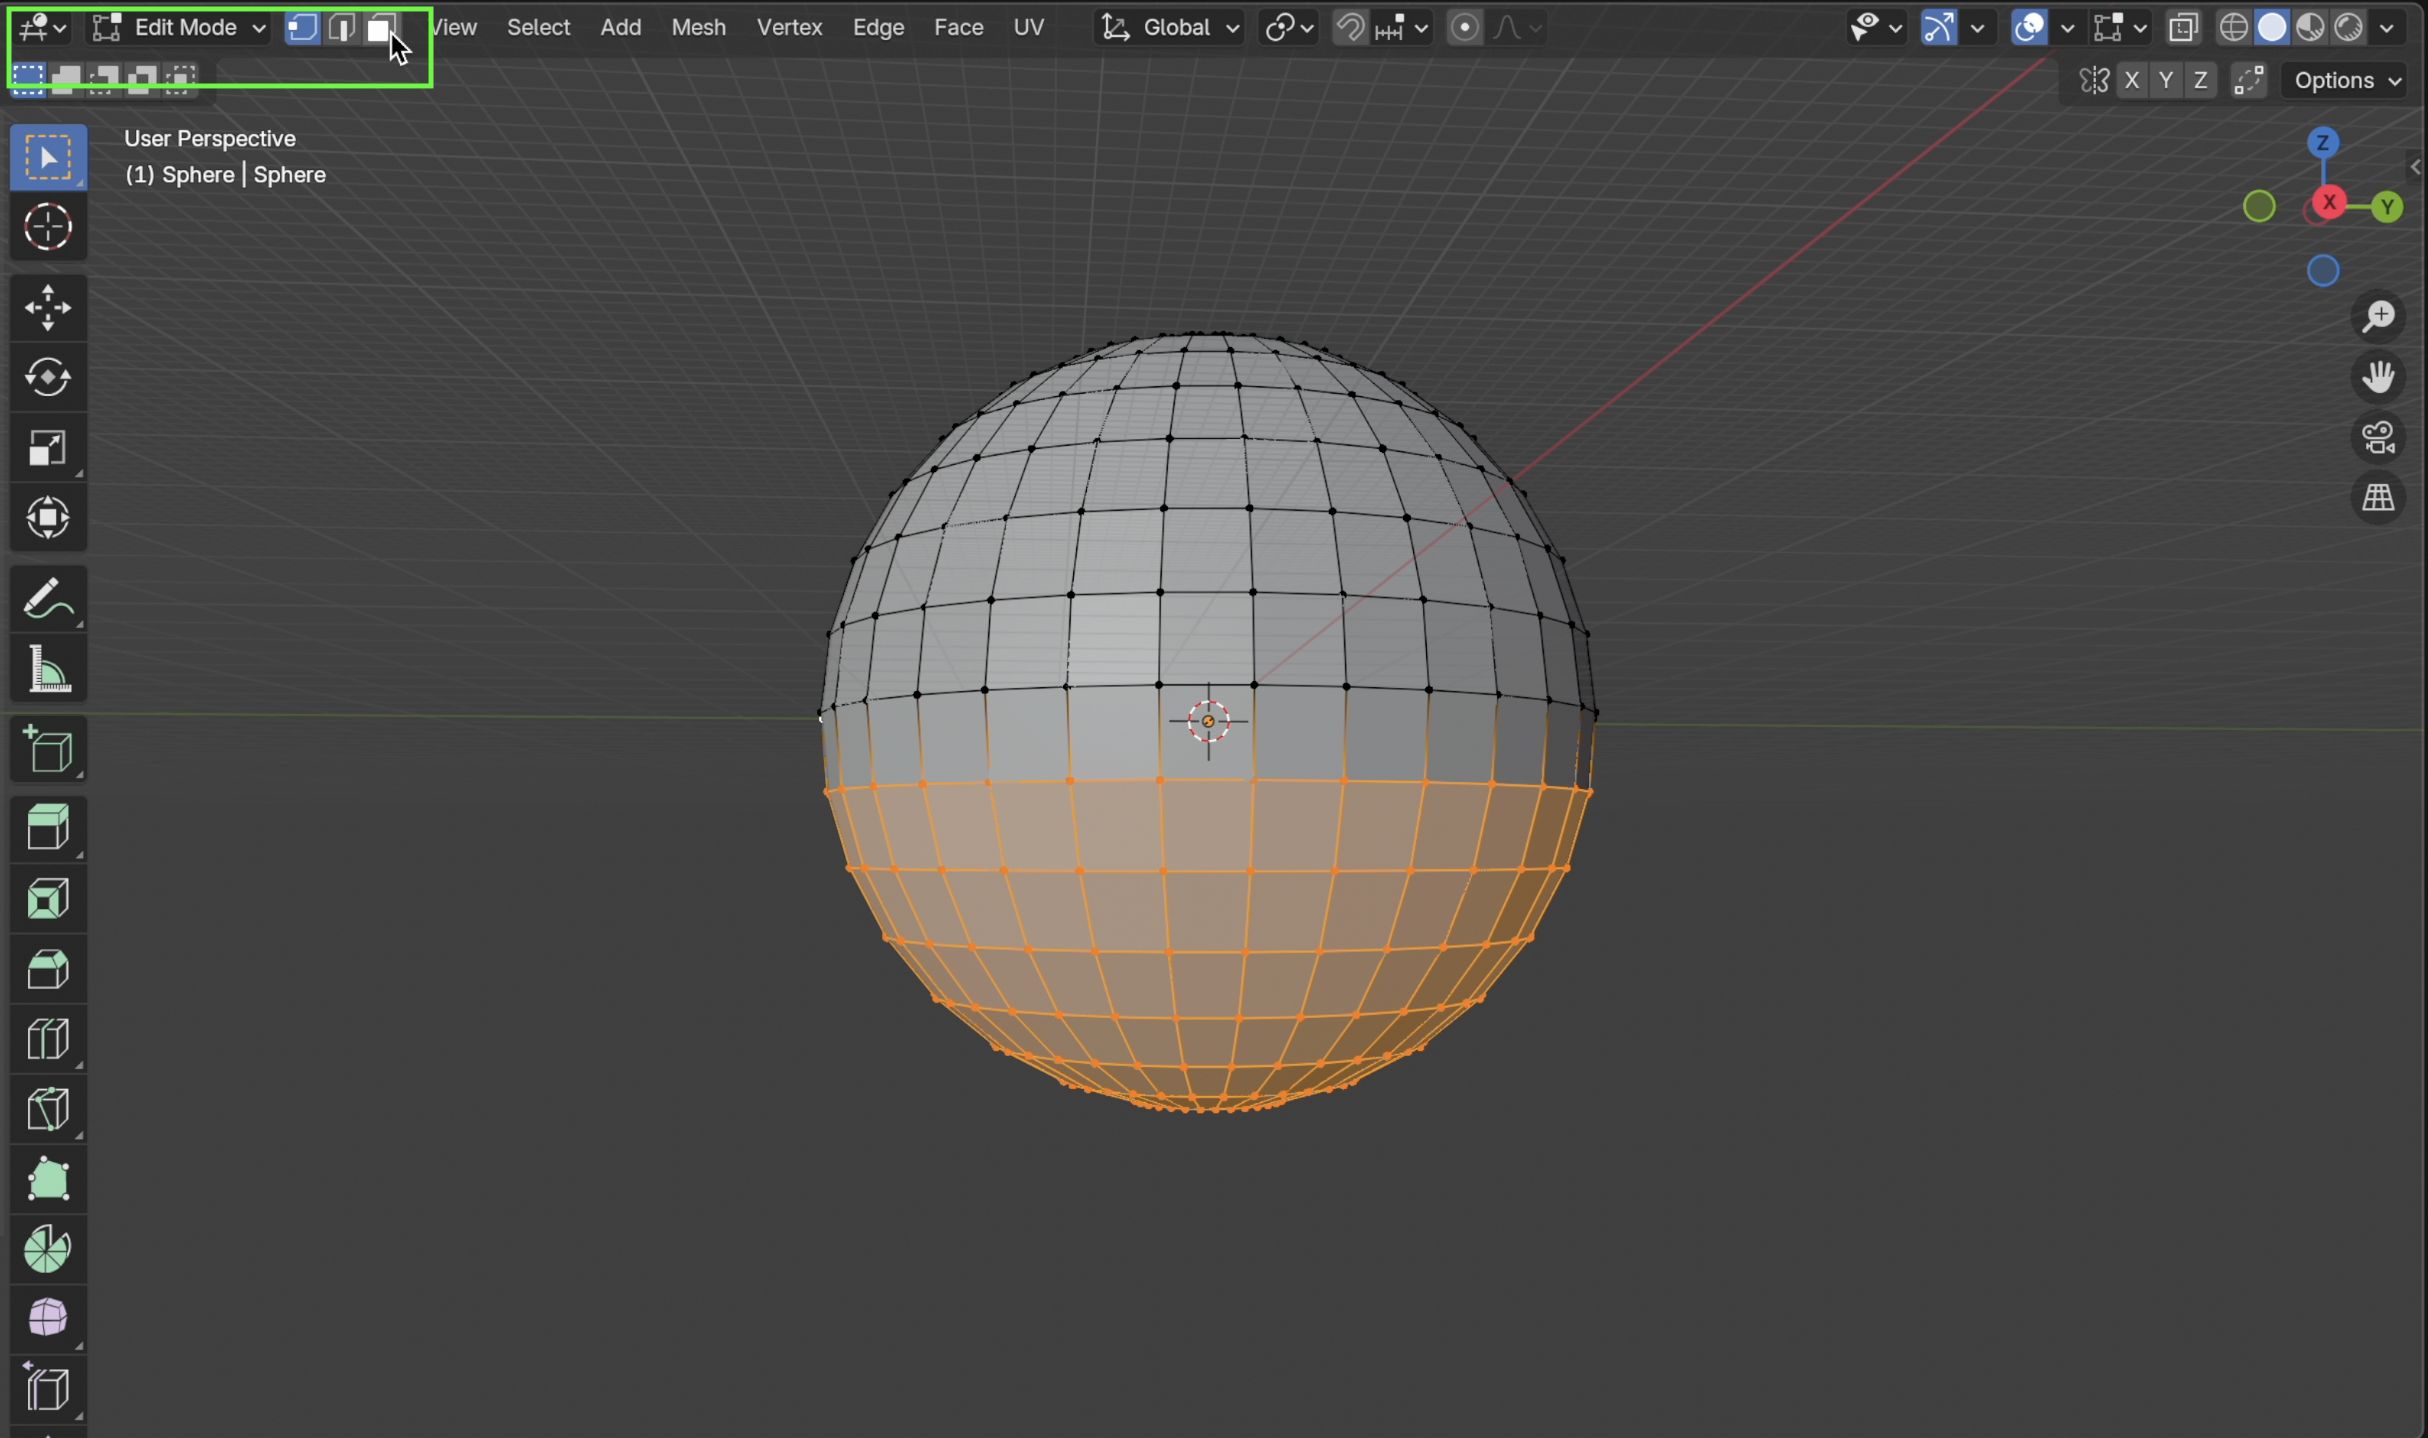
Task: Choose the Loop Cut tool
Action: point(47,1039)
